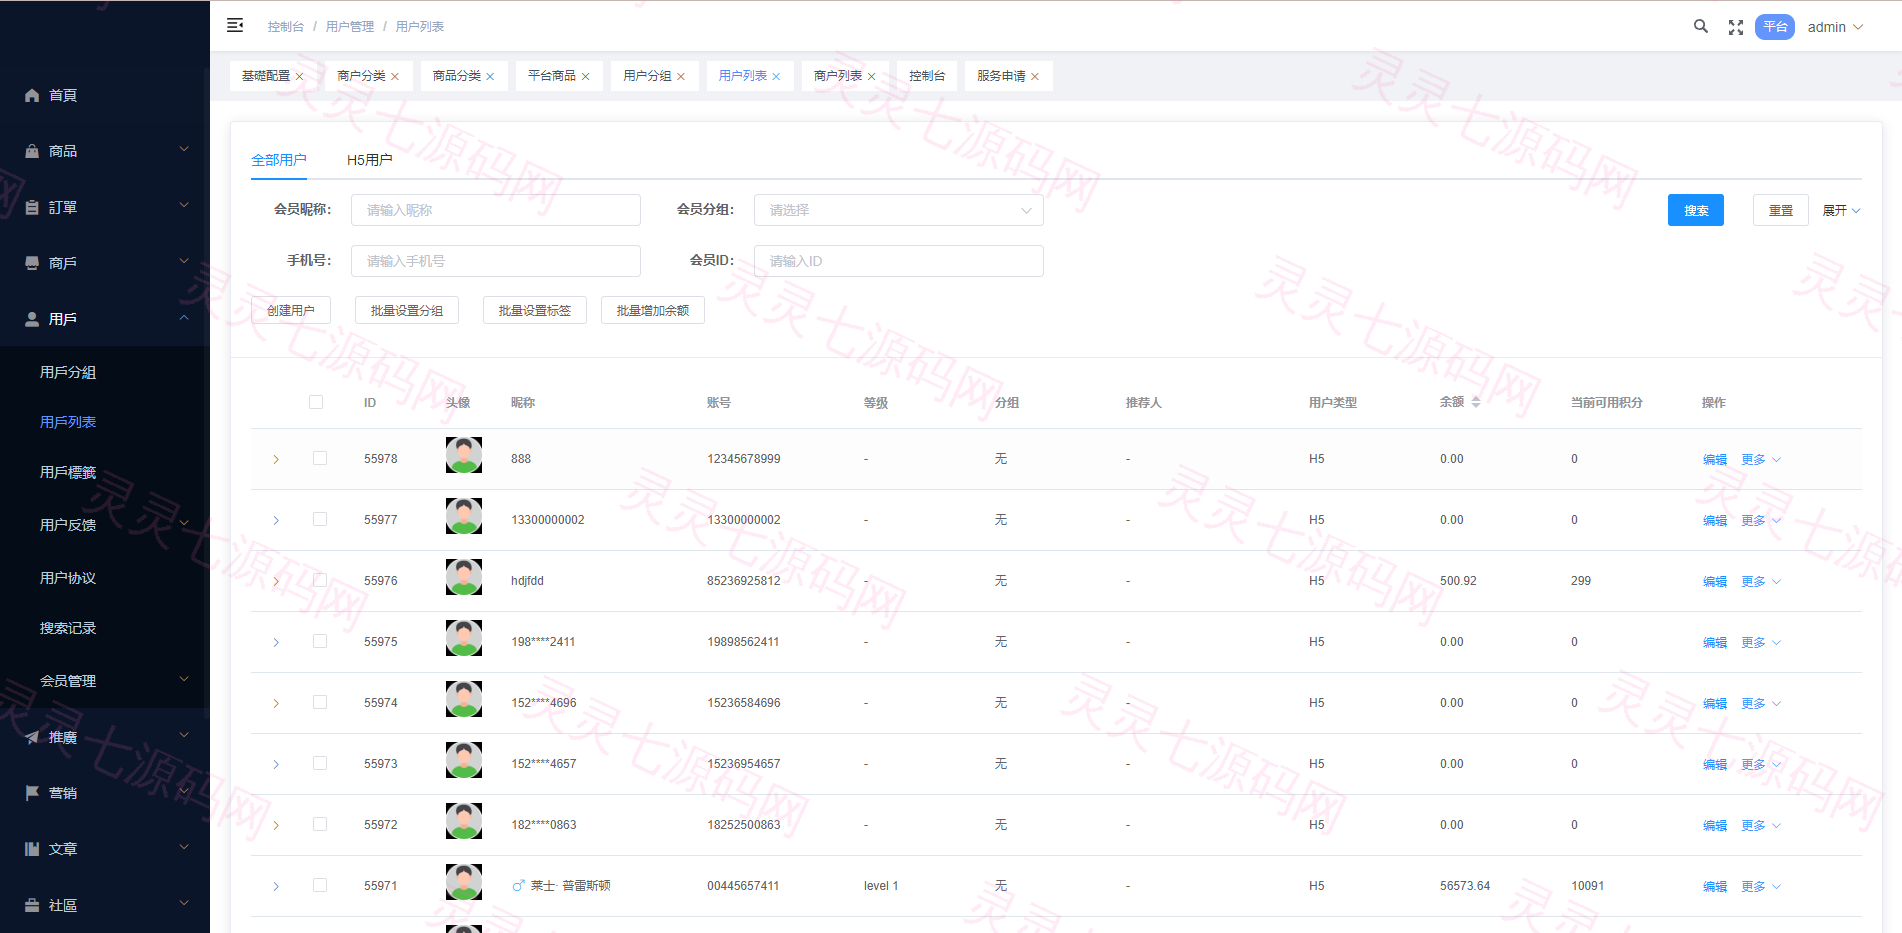Sort the table by 余额 column arrows

(x=1476, y=402)
